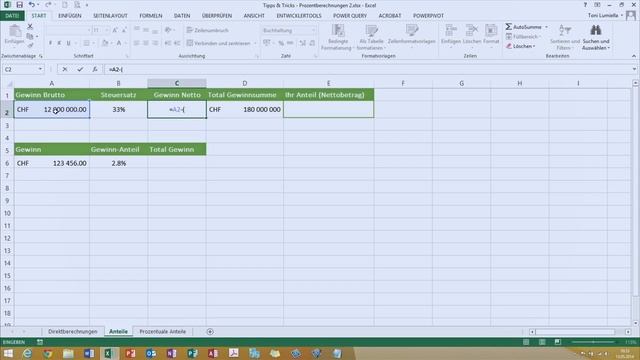Image resolution: width=640 pixels, height=360 pixels.
Task: Select row 6 header
Action: [7, 163]
